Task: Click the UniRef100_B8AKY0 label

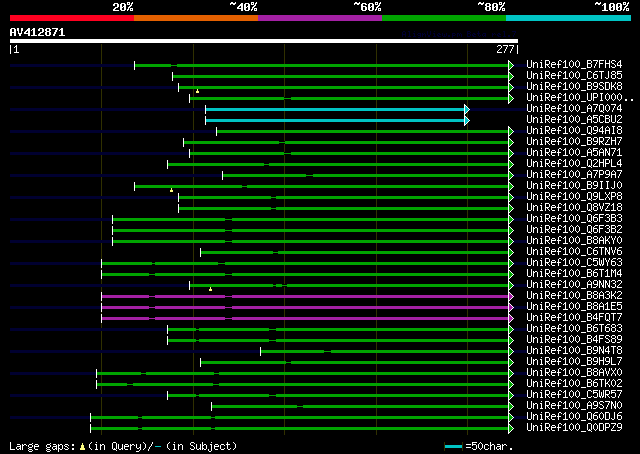Action: [574, 241]
